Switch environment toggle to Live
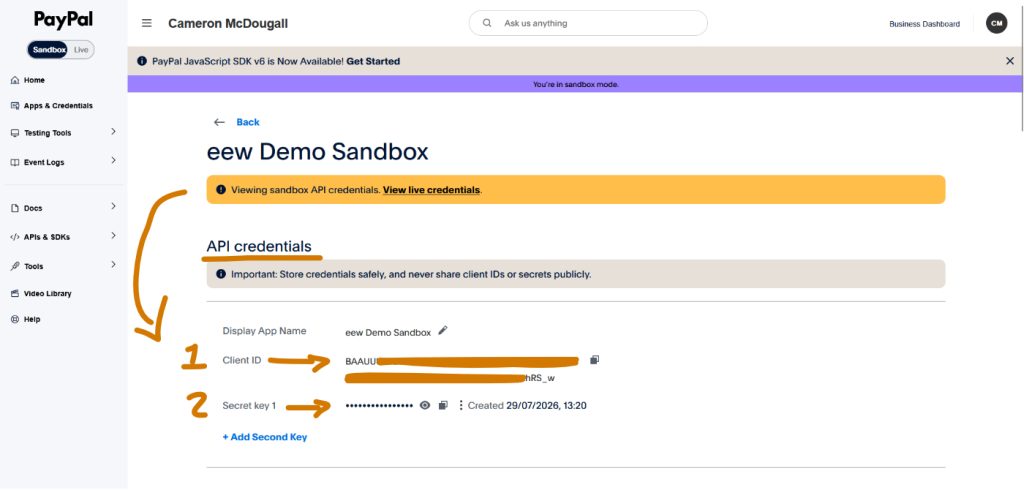 click(x=81, y=50)
